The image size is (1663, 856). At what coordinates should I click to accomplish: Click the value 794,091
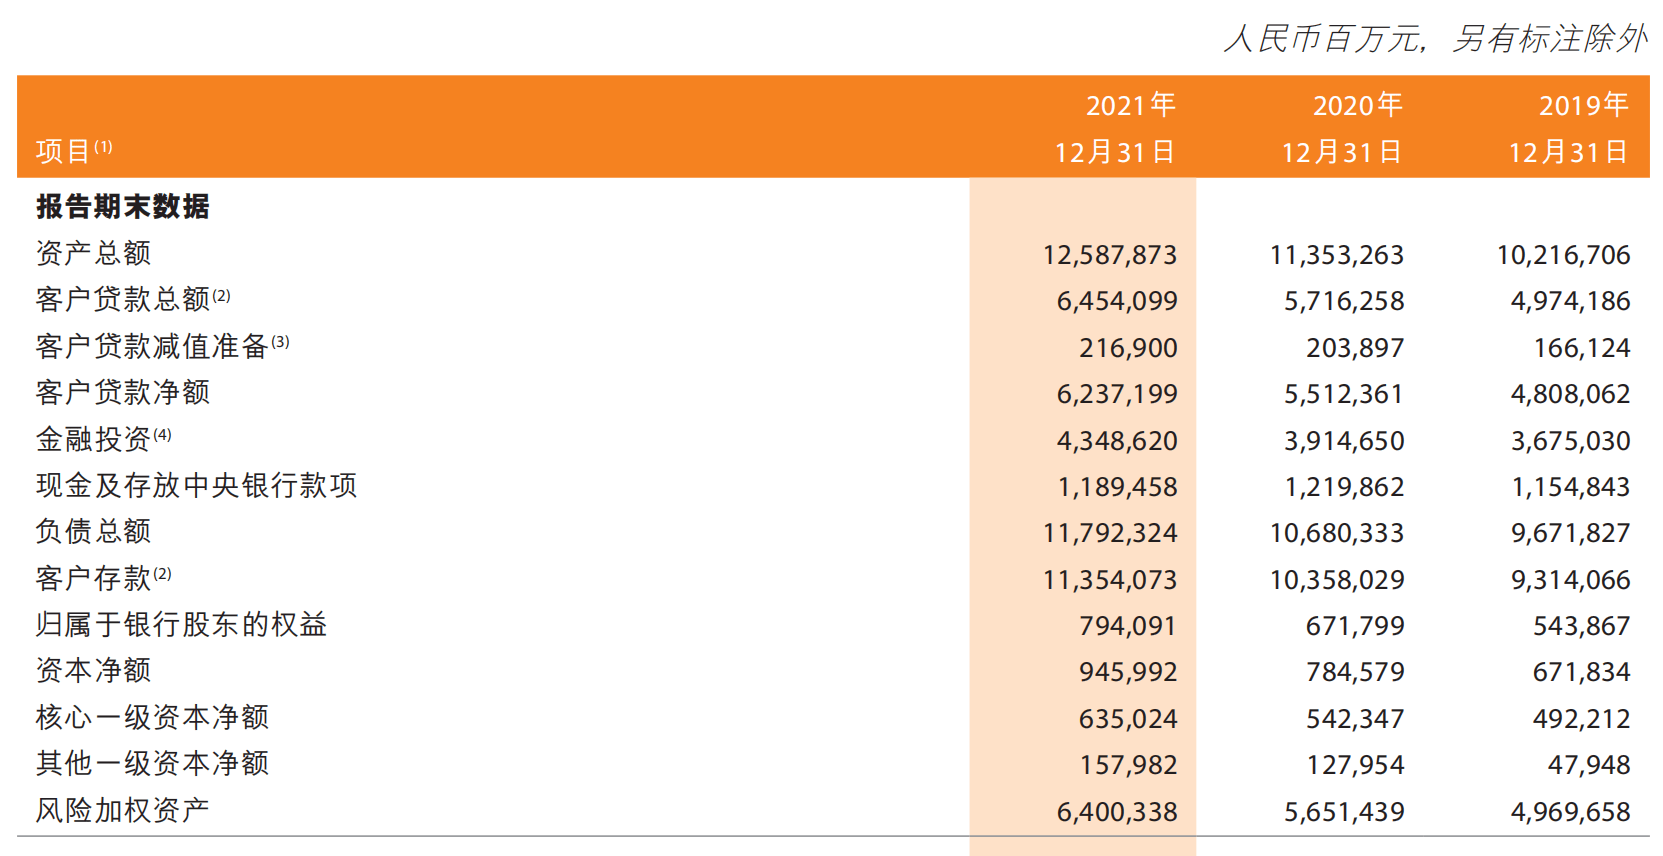click(x=1128, y=626)
